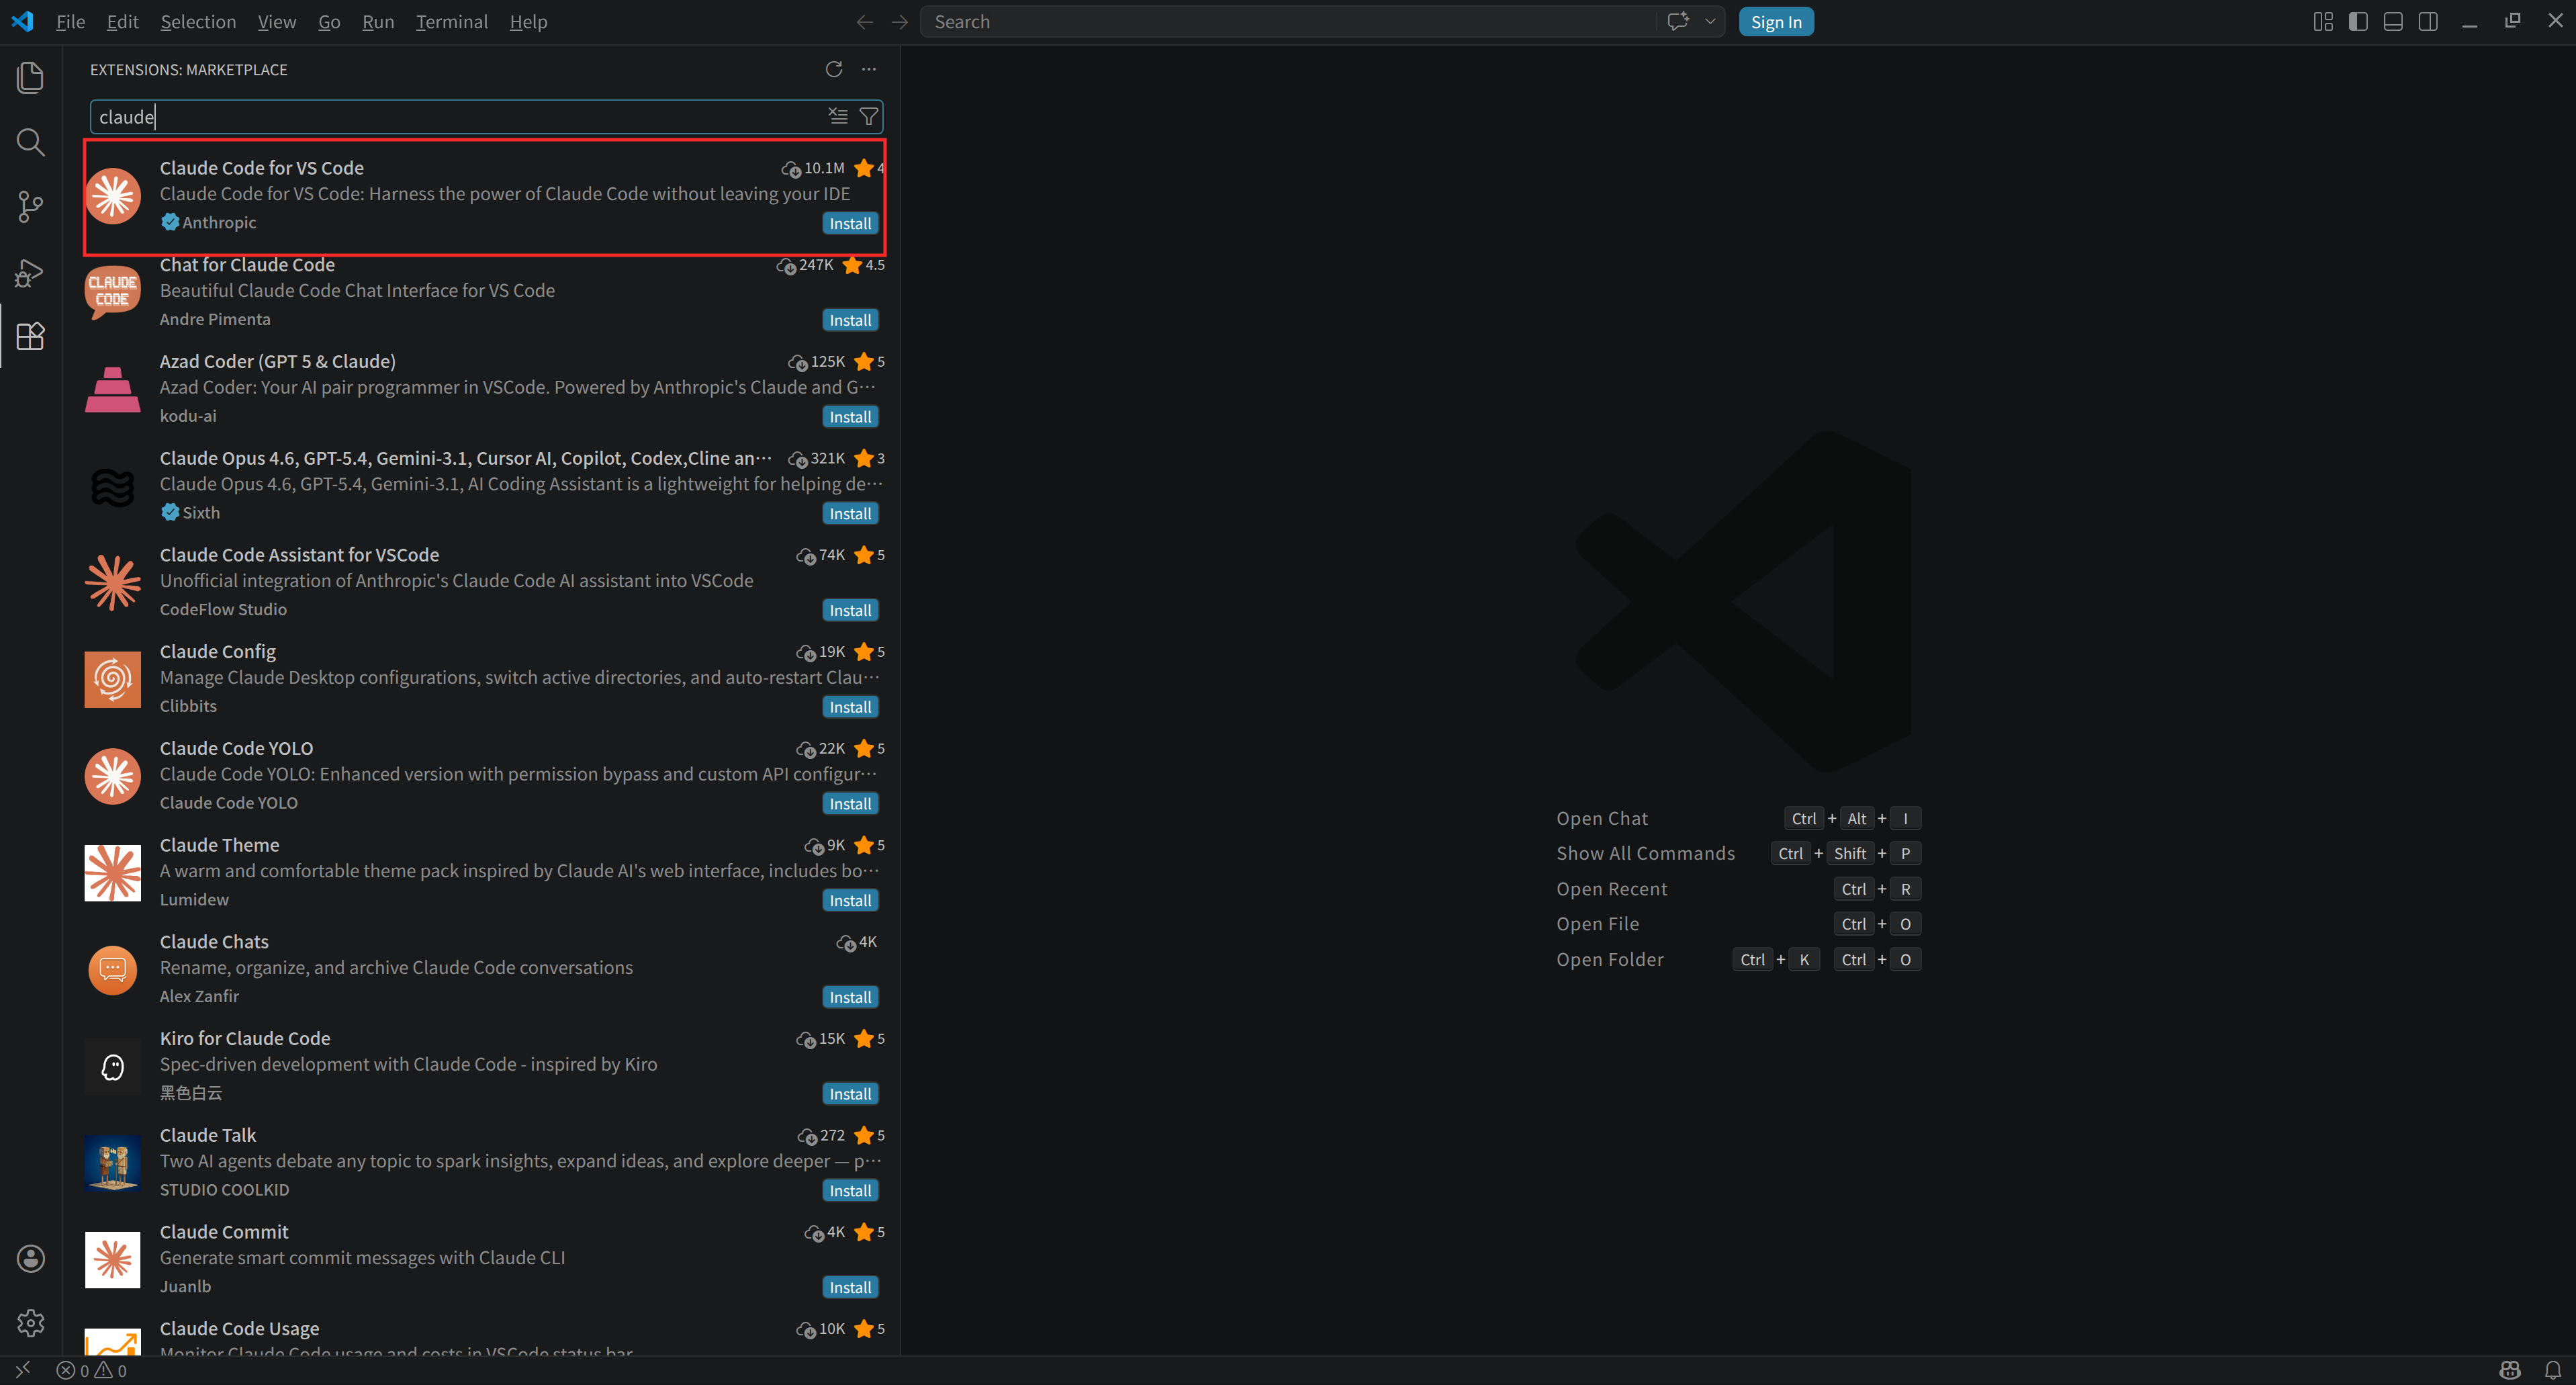Open the Extensions view icon

click(x=31, y=336)
